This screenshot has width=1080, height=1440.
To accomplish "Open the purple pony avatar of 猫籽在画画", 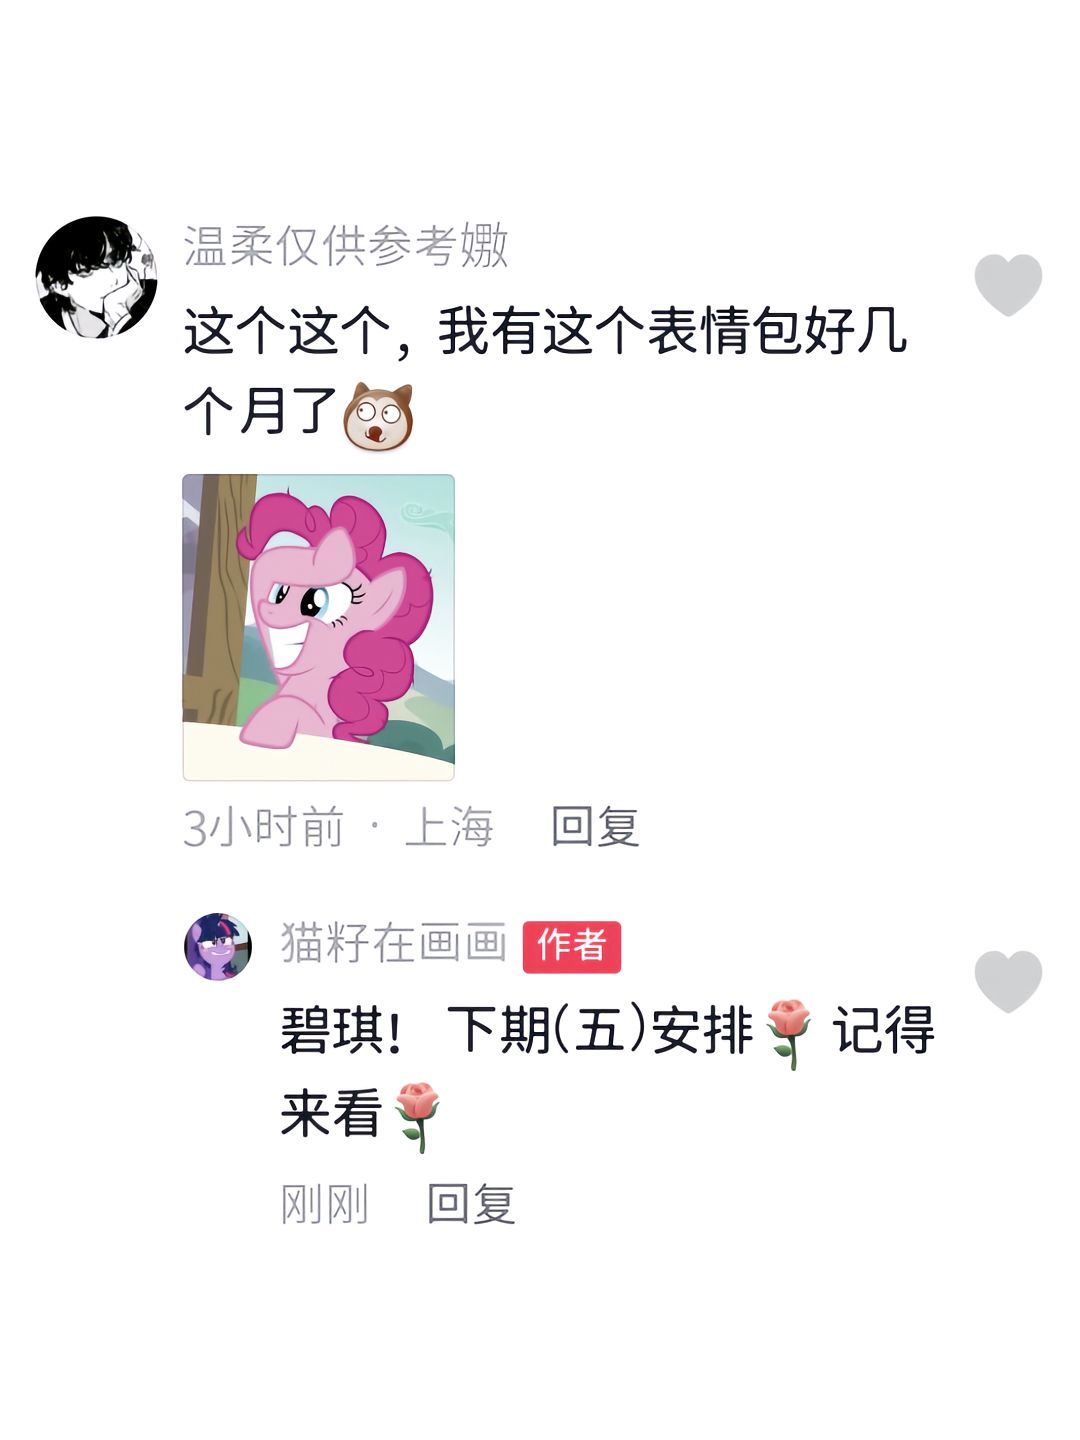I will (x=218, y=946).
